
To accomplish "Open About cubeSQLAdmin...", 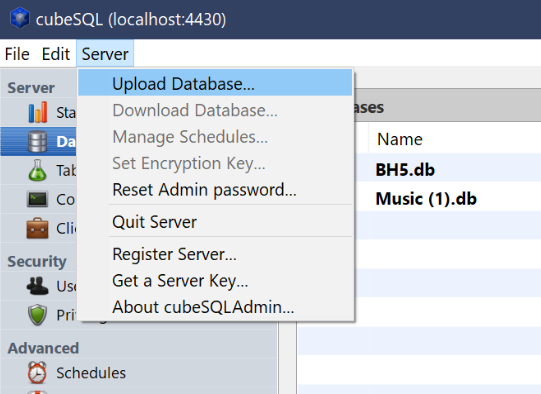I will pyautogui.click(x=215, y=307).
